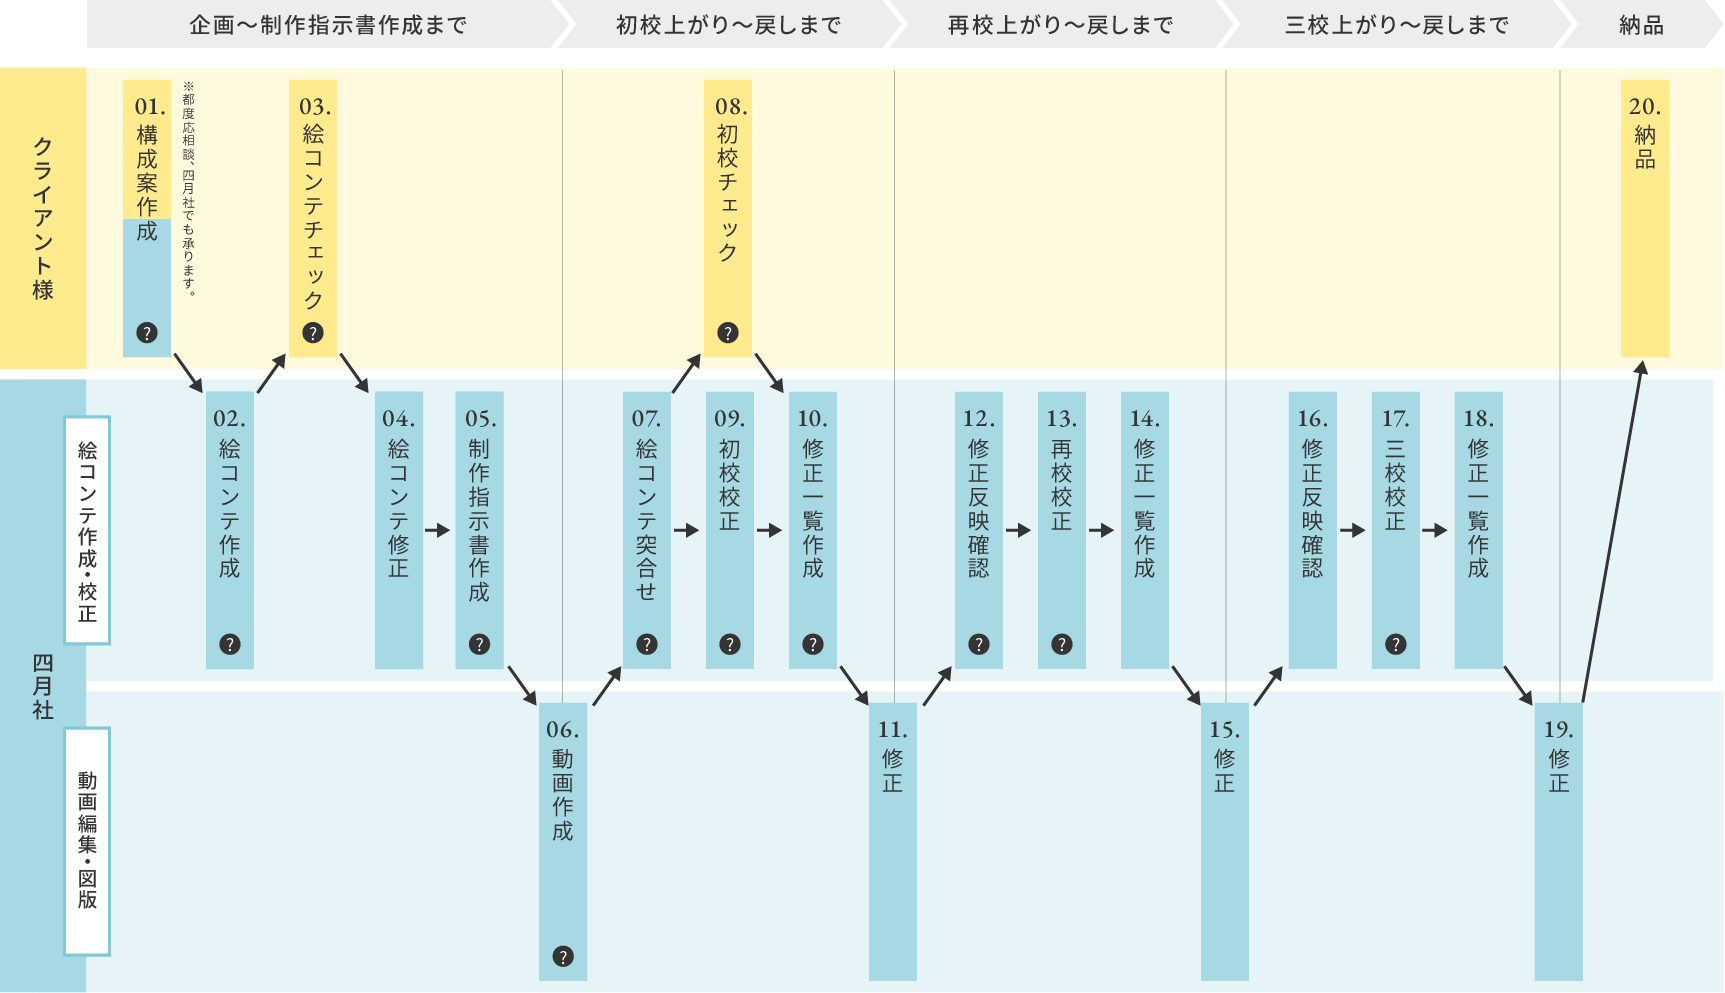Switch to 再校上がり〜戻しまで phase header
1725x993 pixels.
1060,25
